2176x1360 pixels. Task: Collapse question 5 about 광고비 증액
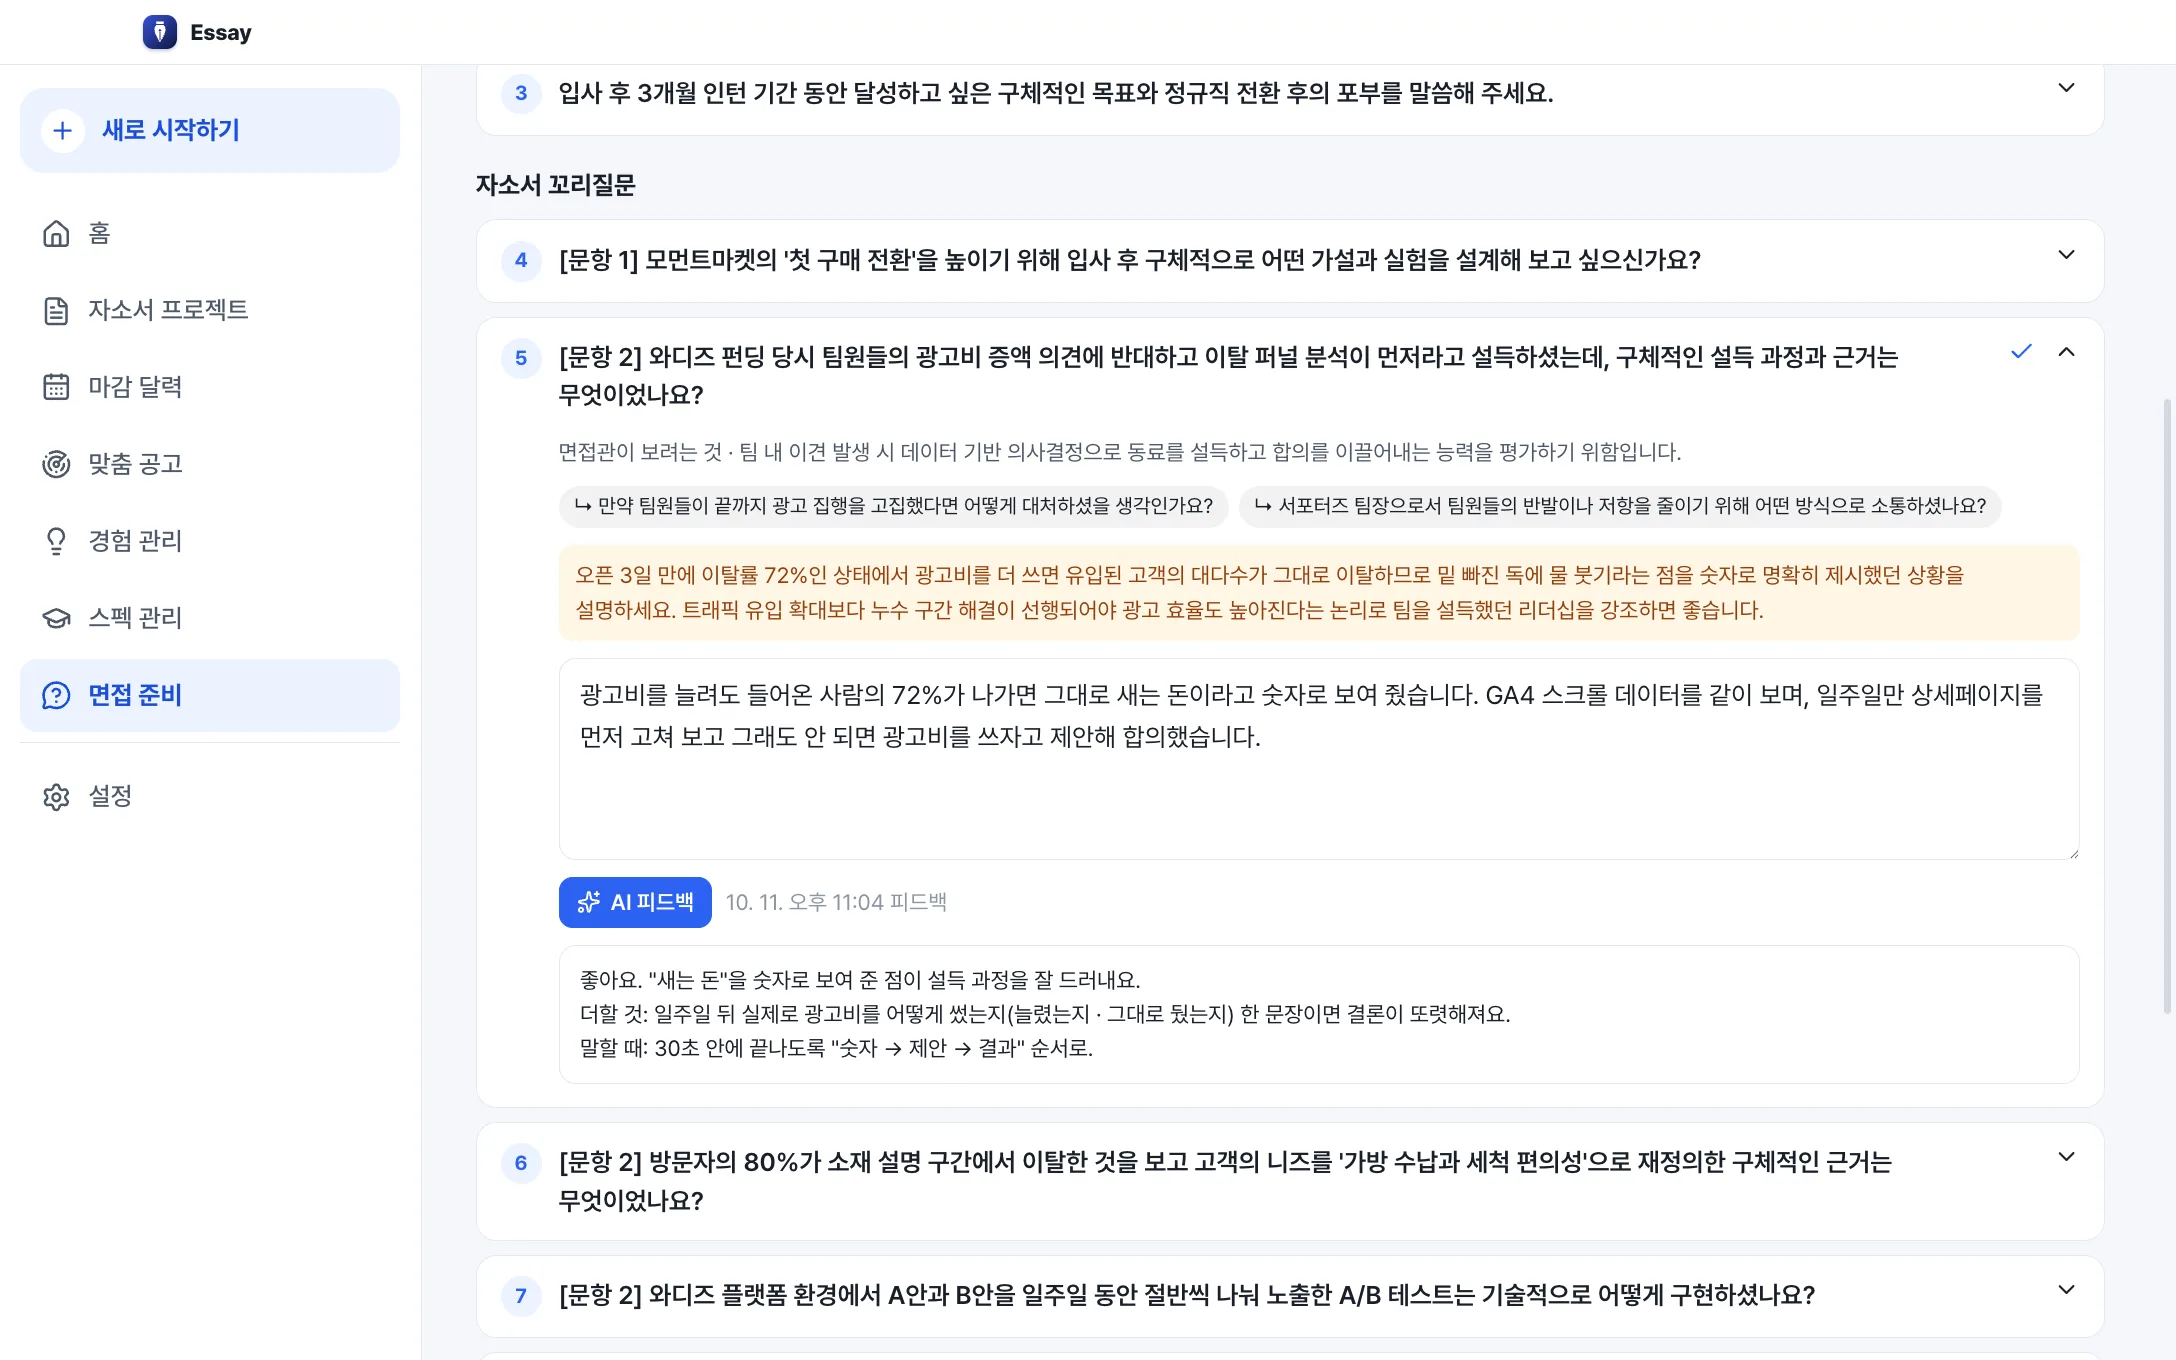pyautogui.click(x=2067, y=352)
